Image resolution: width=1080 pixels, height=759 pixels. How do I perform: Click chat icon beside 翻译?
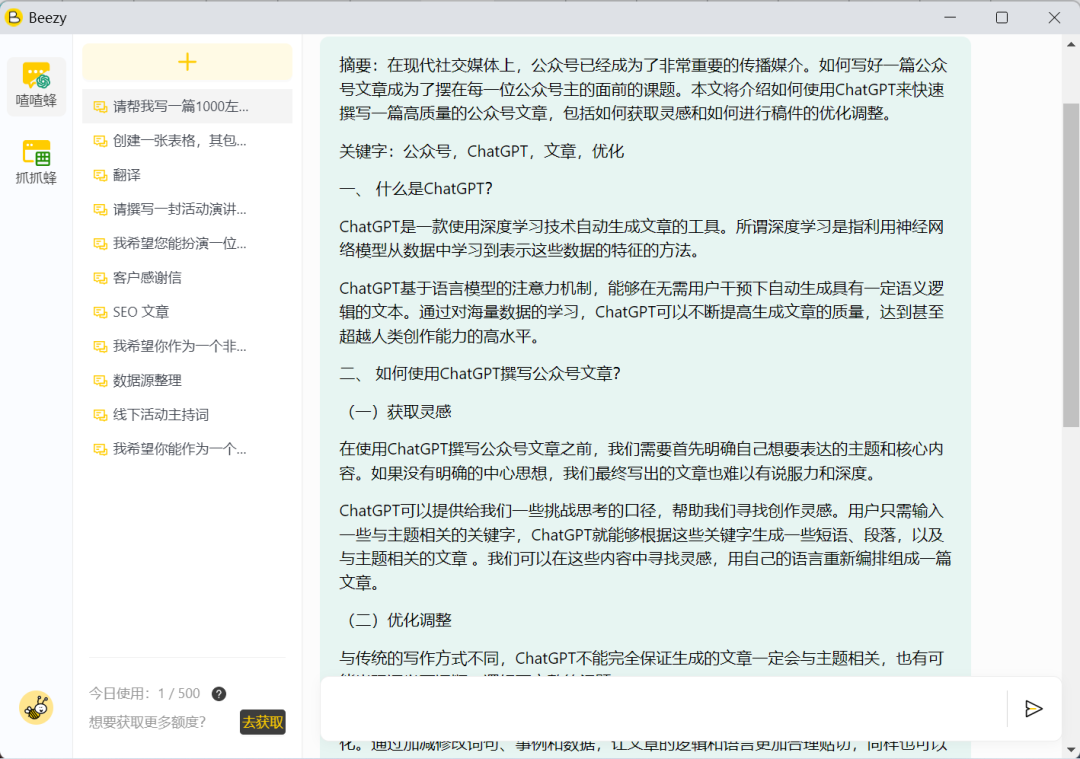pyautogui.click(x=100, y=175)
